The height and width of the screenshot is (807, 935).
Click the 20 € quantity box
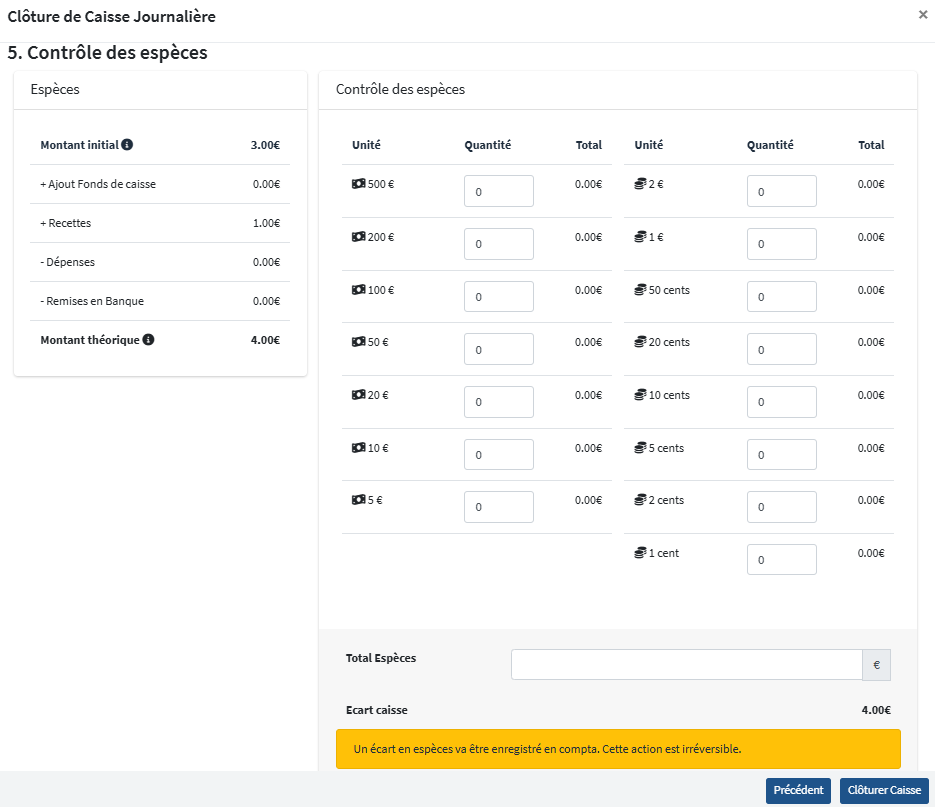498,402
